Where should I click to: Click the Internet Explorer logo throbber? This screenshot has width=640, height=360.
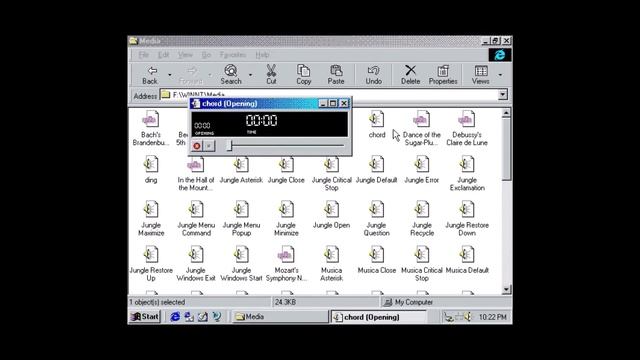click(x=500, y=55)
